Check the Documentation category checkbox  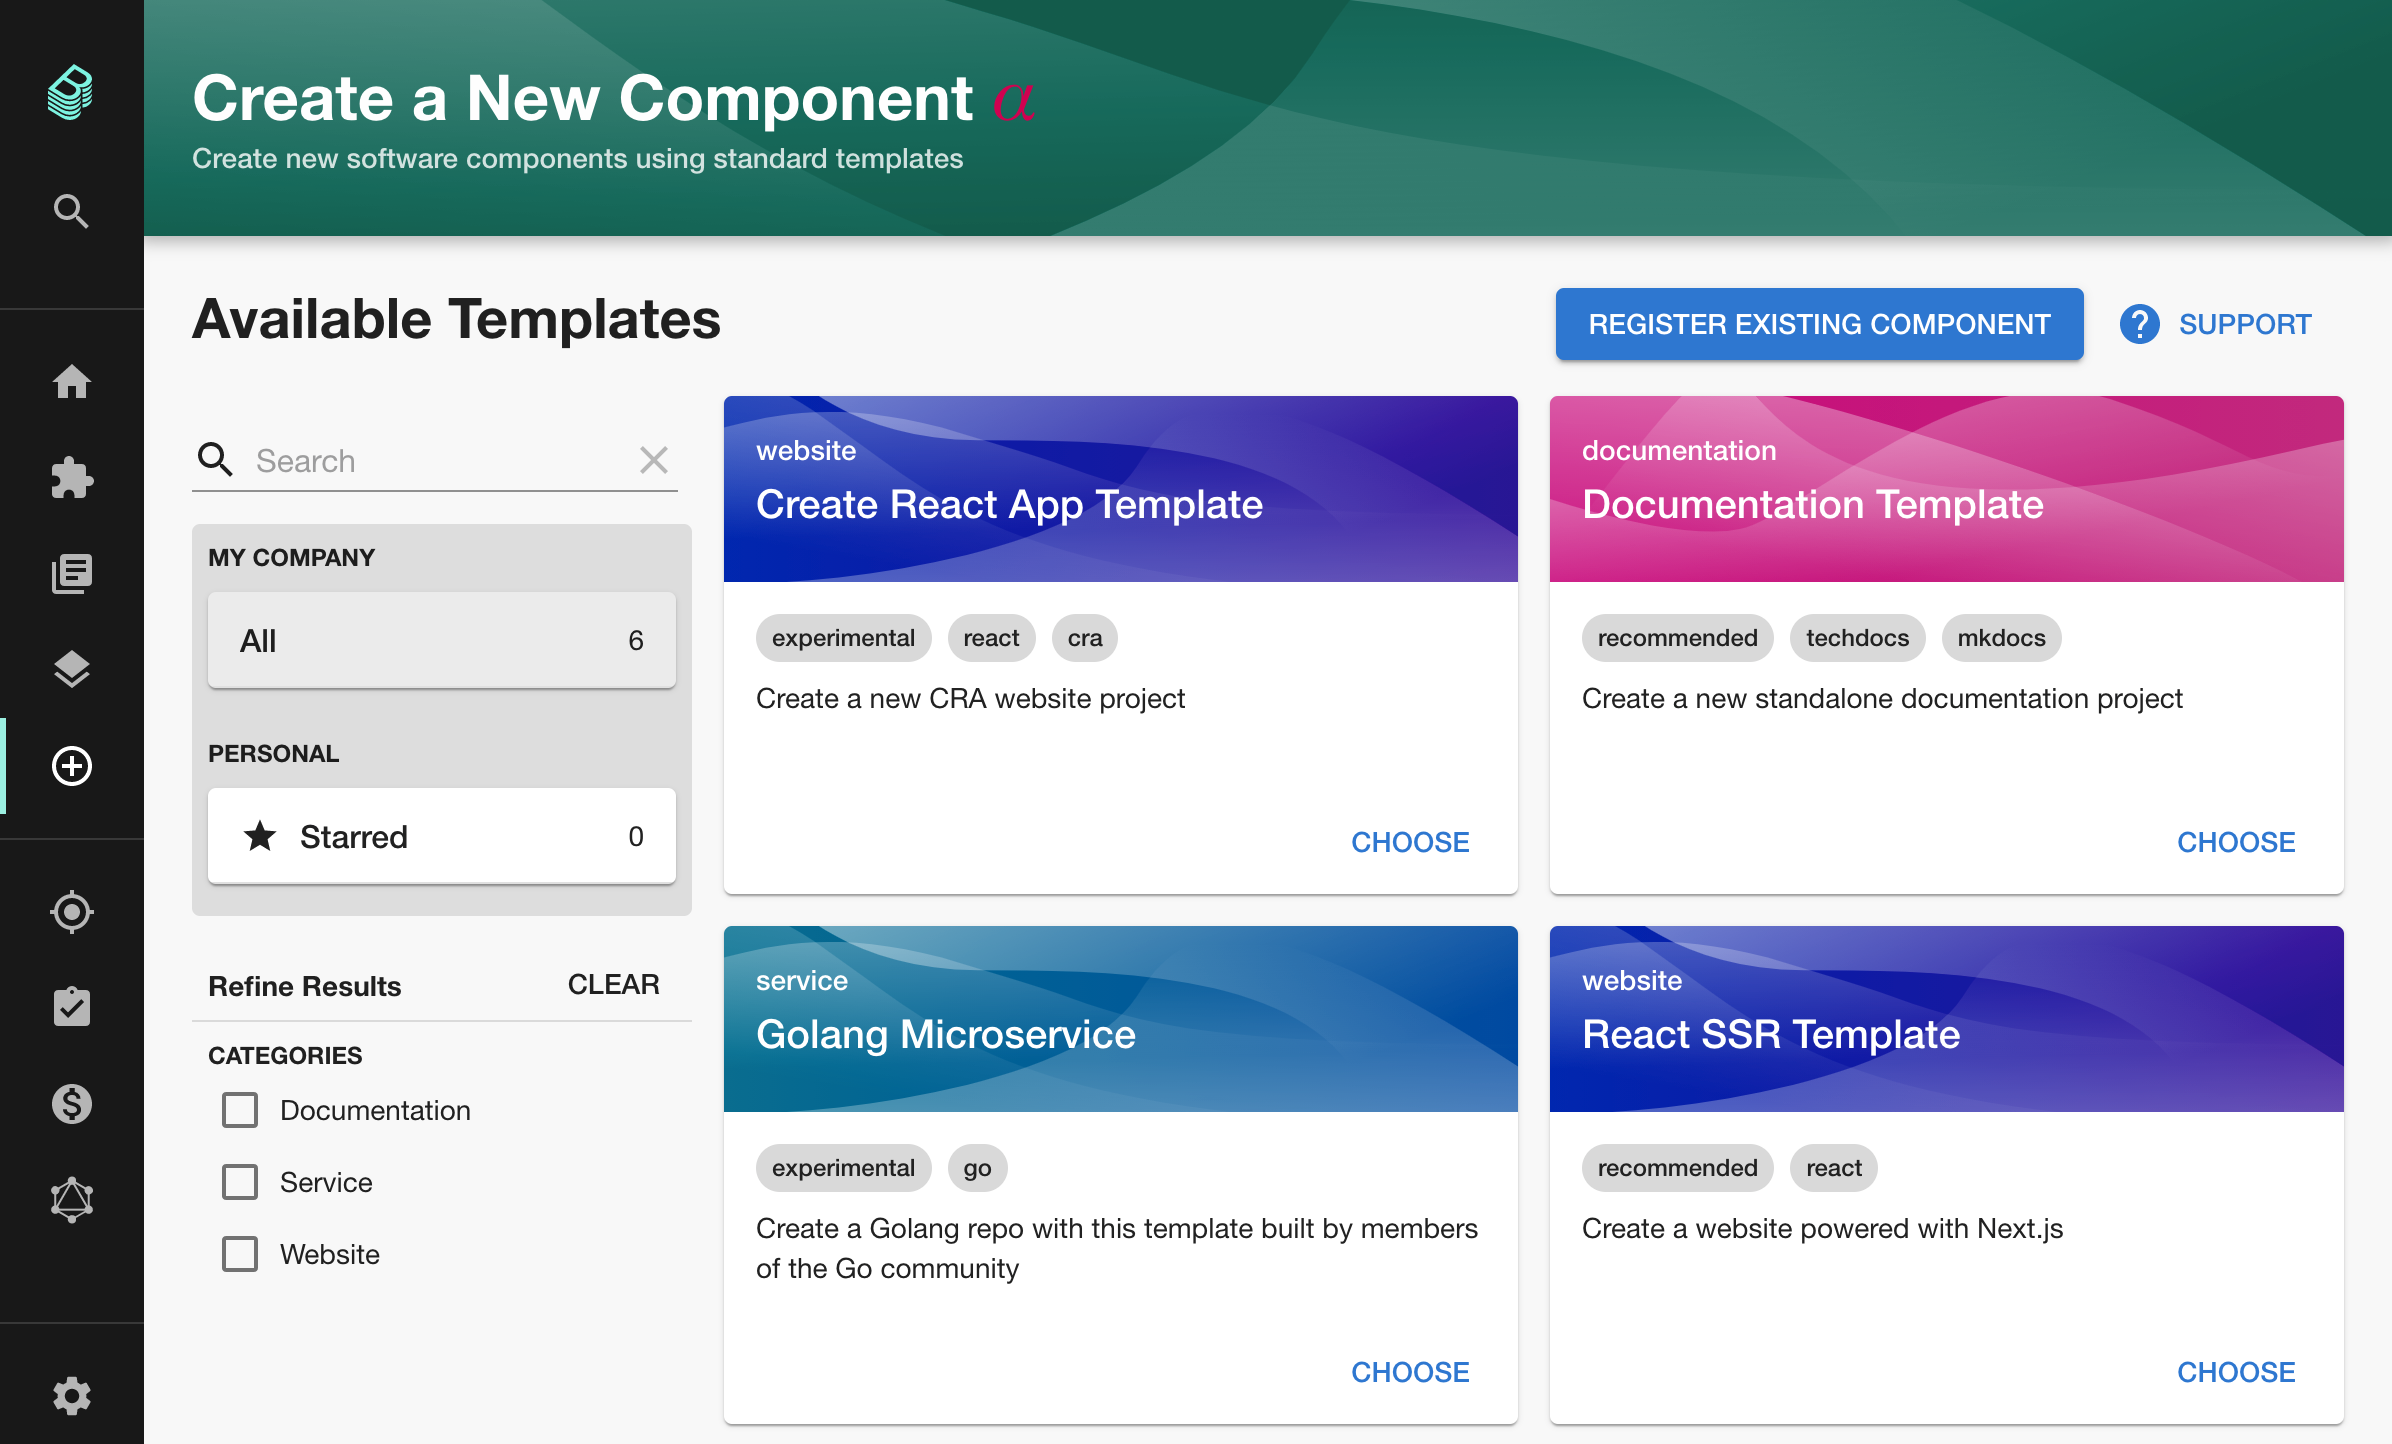click(x=240, y=1110)
